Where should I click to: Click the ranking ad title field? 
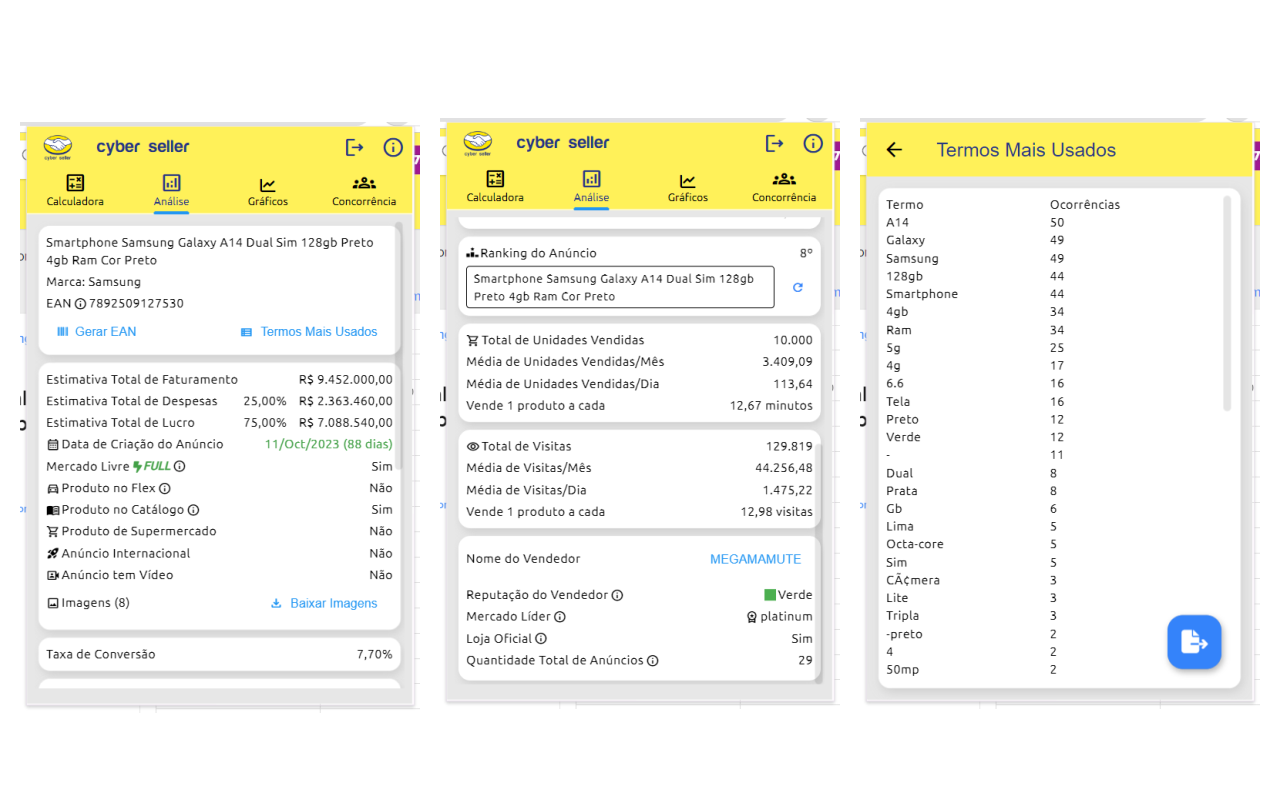(x=620, y=288)
